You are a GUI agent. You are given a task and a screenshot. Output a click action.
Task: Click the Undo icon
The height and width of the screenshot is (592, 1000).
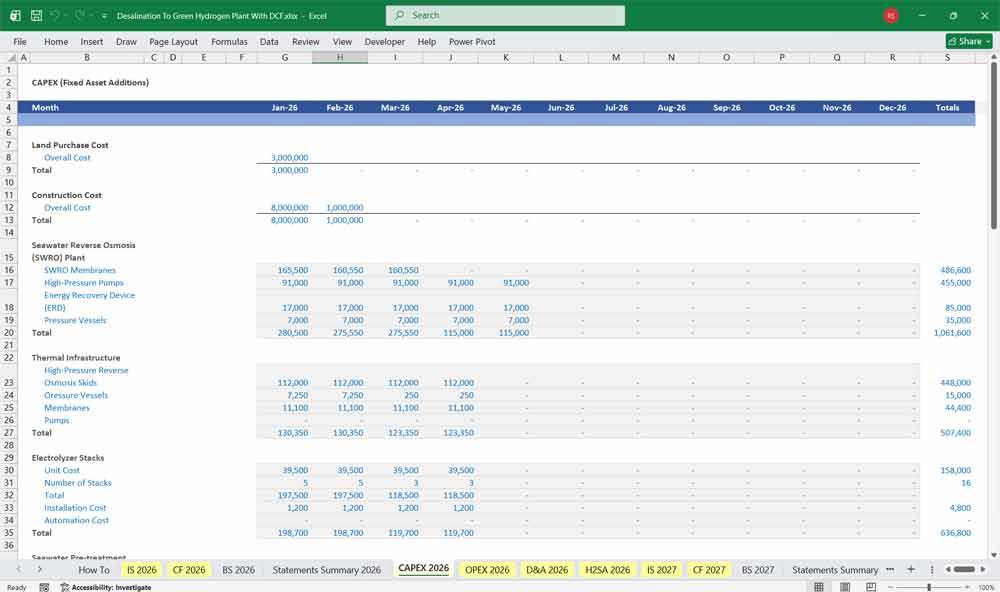[54, 15]
